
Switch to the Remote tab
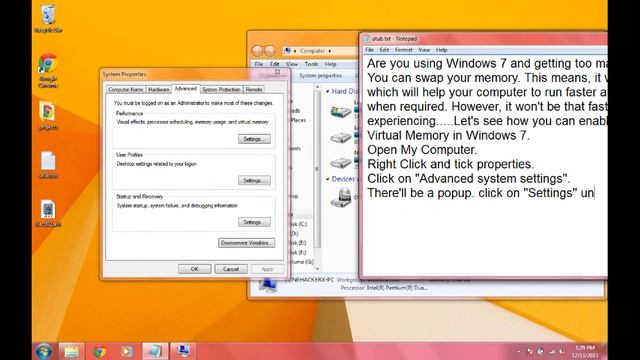pos(254,89)
